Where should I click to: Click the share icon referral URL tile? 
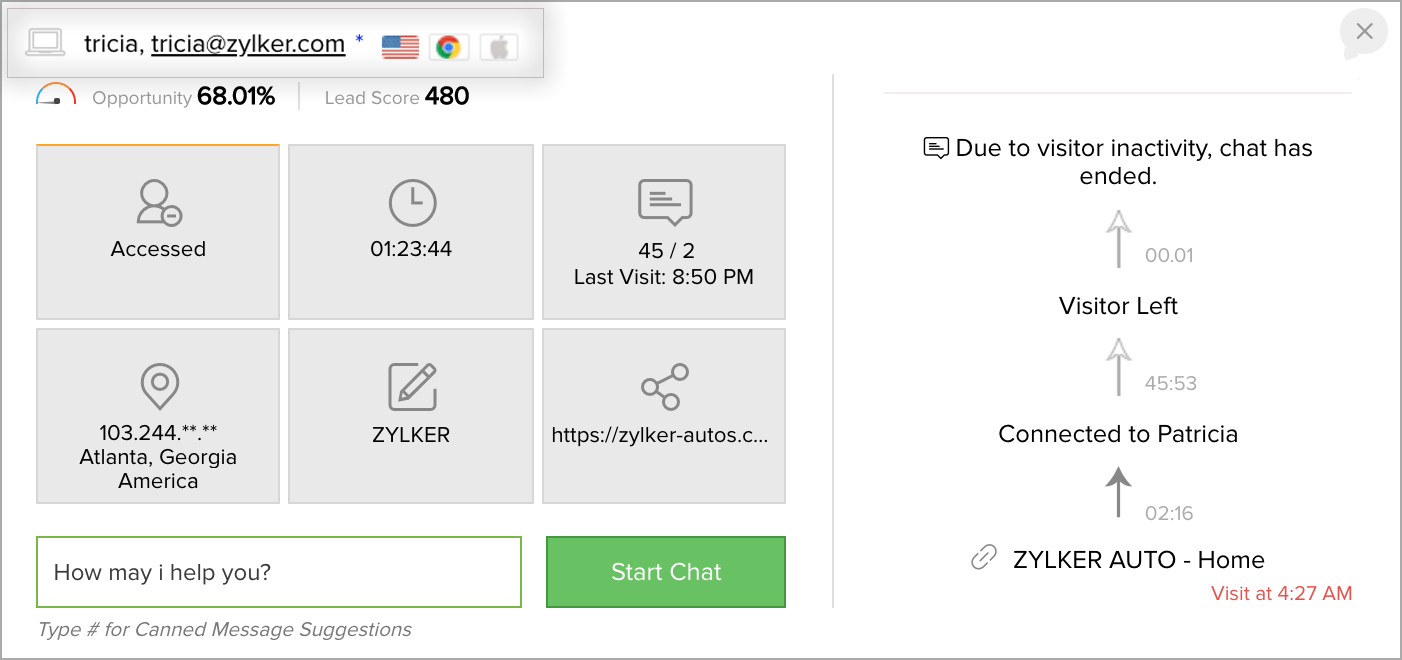pos(664,416)
